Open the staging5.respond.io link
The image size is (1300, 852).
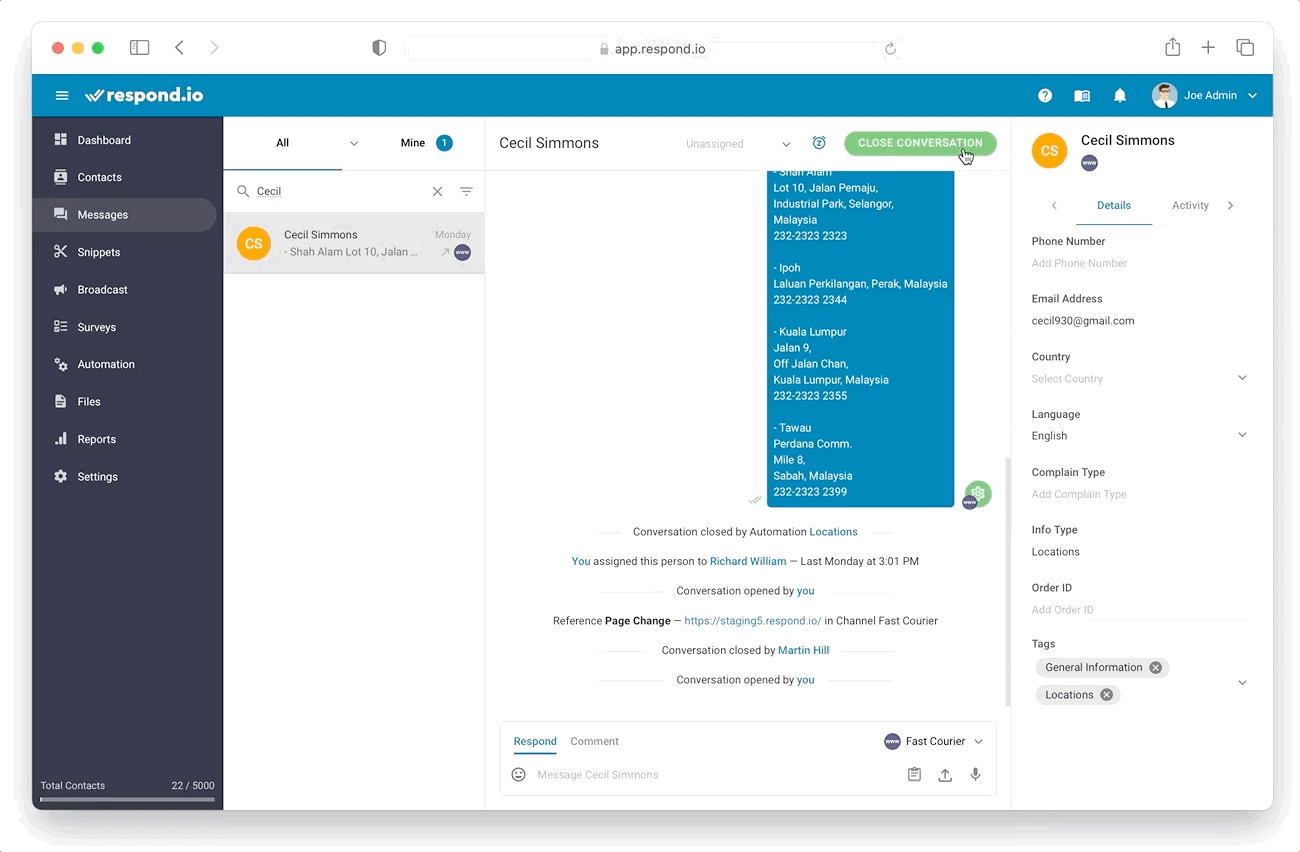(x=753, y=621)
